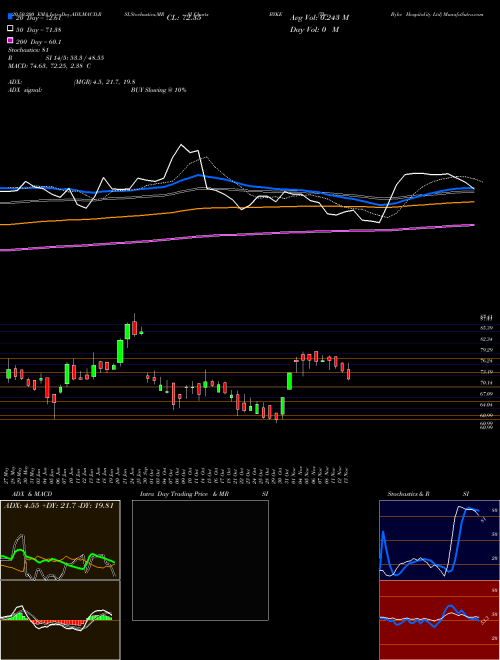
Task: Click the 'Intra Day Trading Price & MRSI' title
Action: 204,494
